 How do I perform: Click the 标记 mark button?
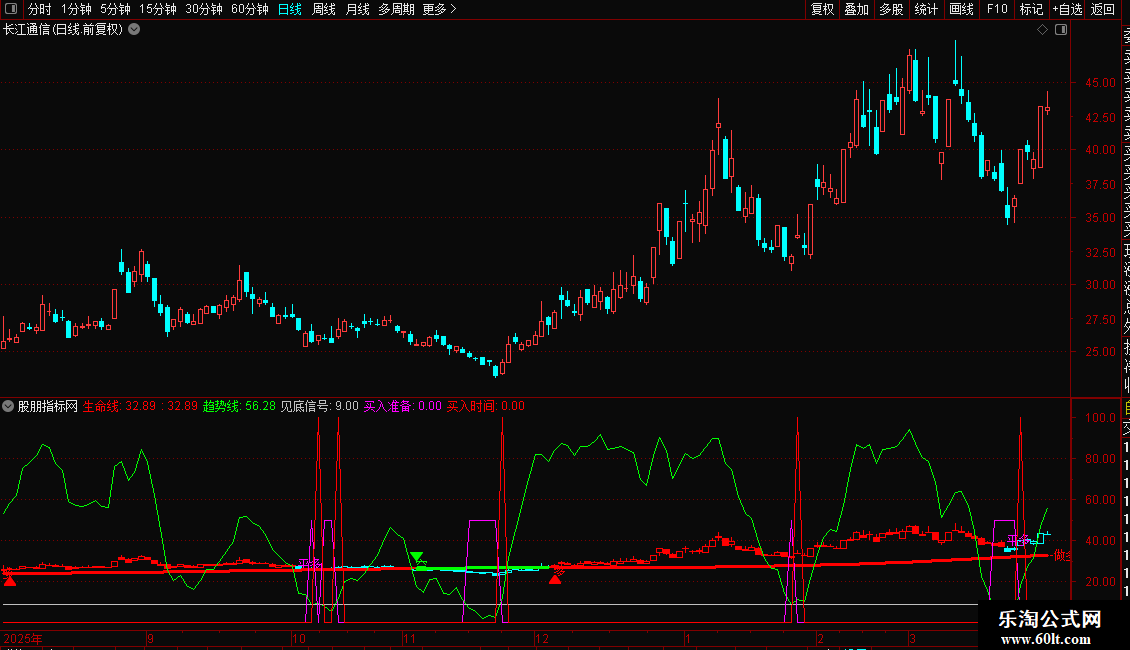1031,9
